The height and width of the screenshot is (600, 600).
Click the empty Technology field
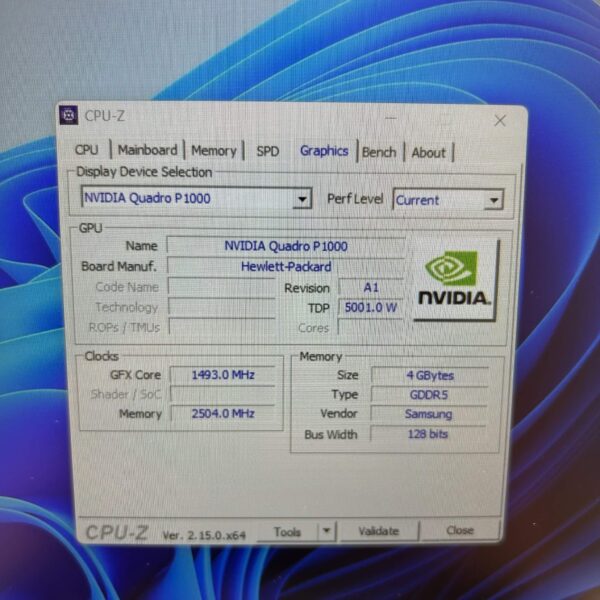[222, 307]
